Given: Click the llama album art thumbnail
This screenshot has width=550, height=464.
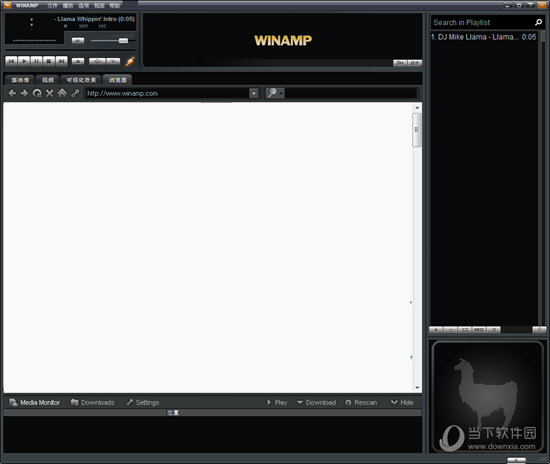Looking at the screenshot, I should 488,397.
